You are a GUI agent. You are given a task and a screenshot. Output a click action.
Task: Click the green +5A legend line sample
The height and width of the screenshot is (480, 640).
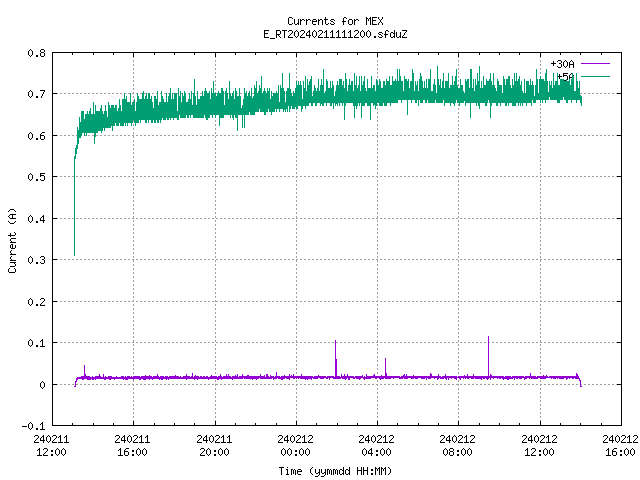(x=595, y=76)
